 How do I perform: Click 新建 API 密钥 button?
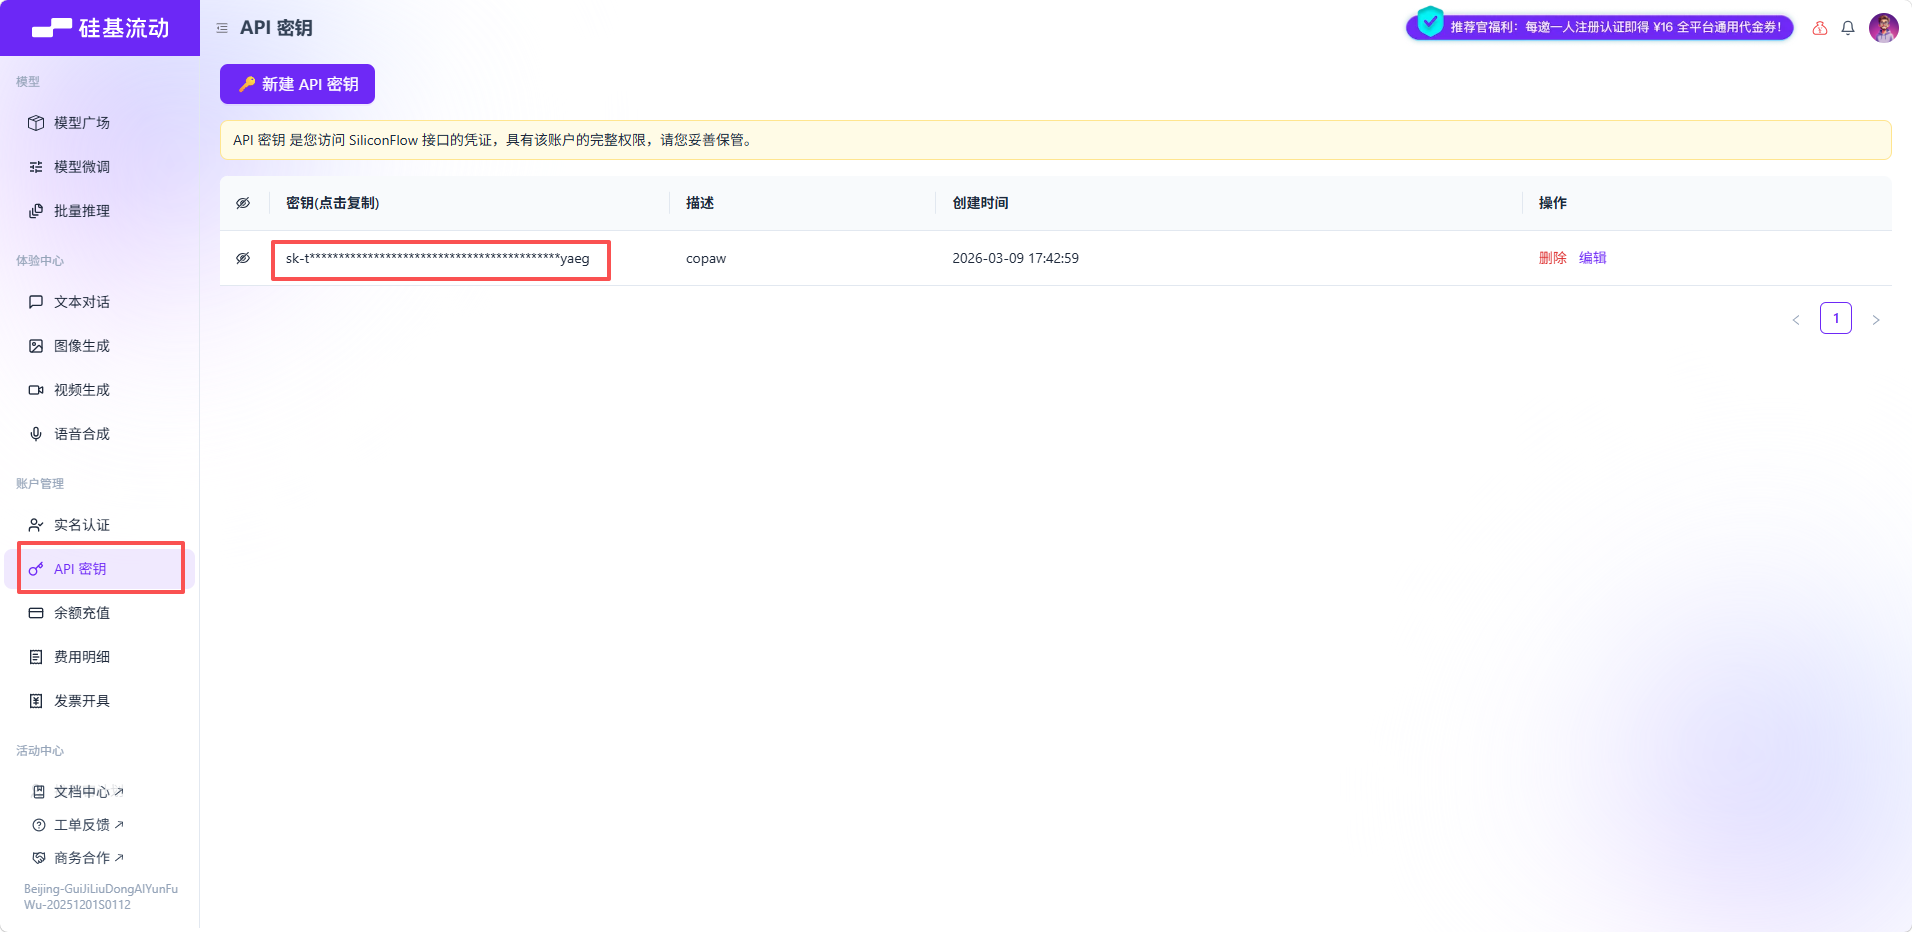(297, 84)
